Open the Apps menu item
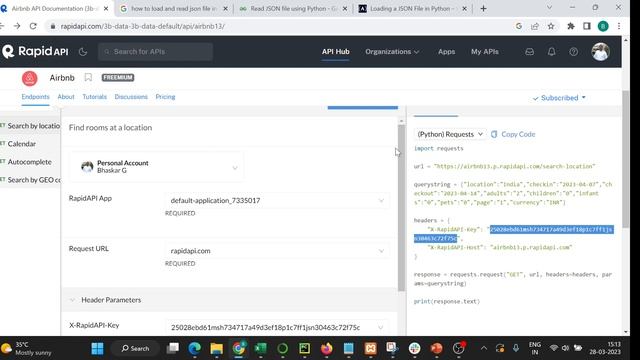This screenshot has width=640, height=360. (446, 52)
